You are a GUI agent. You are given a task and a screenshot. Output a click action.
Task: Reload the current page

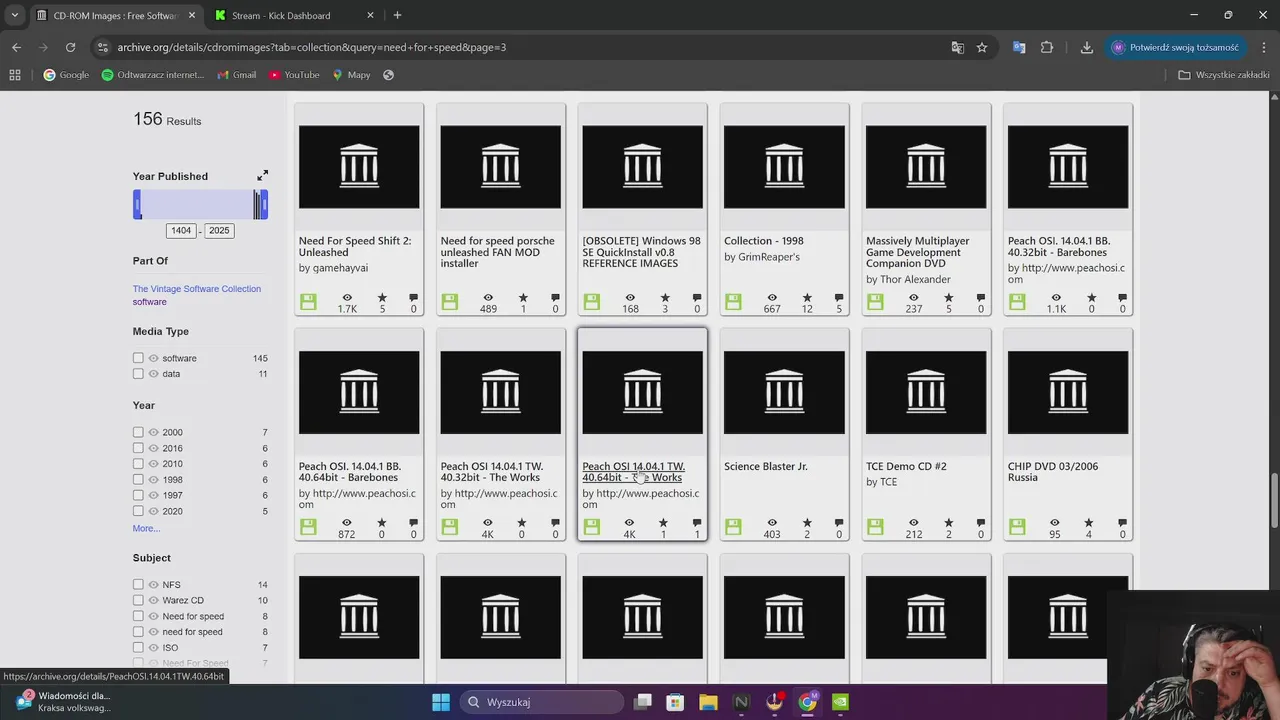[x=70, y=47]
